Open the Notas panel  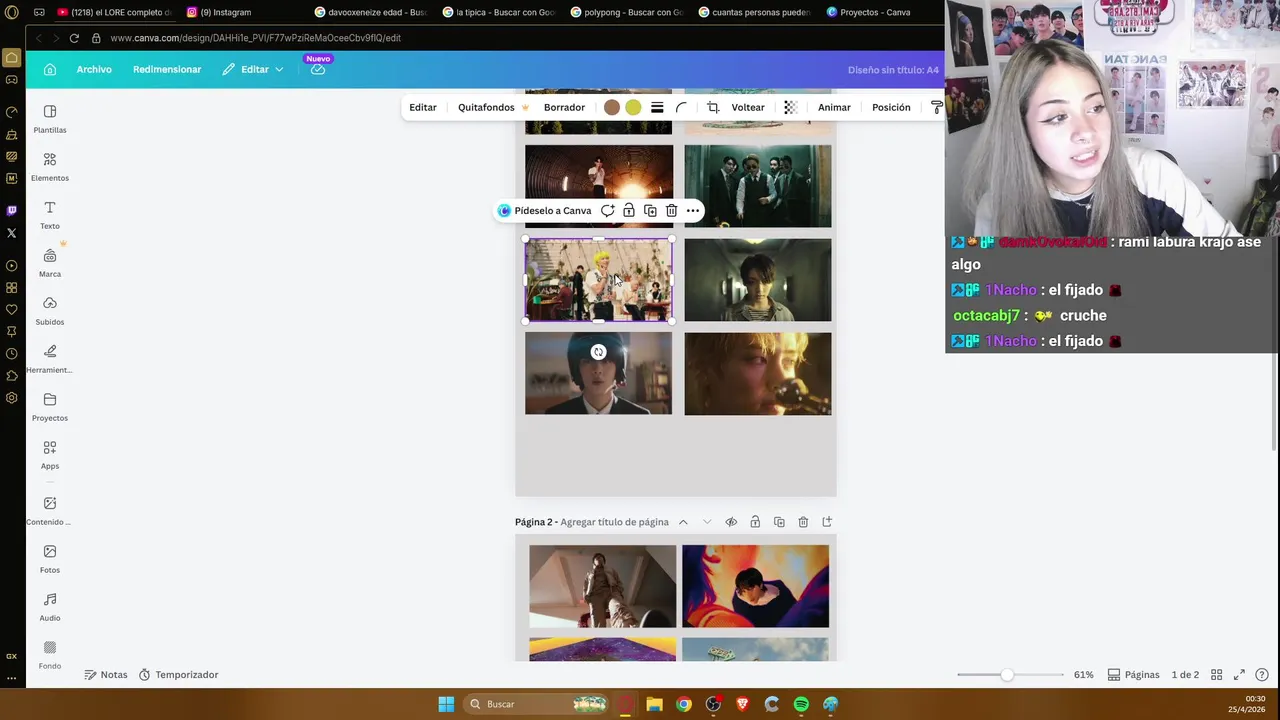point(106,675)
